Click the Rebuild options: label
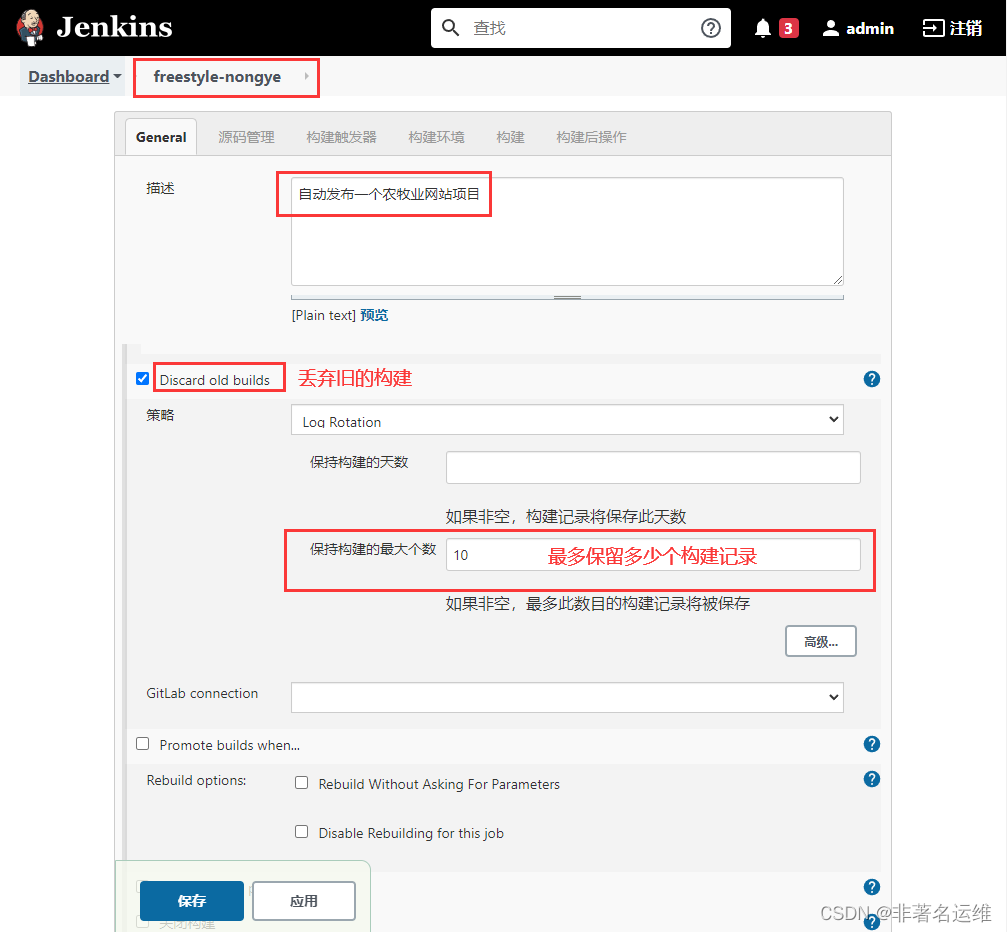 197,780
